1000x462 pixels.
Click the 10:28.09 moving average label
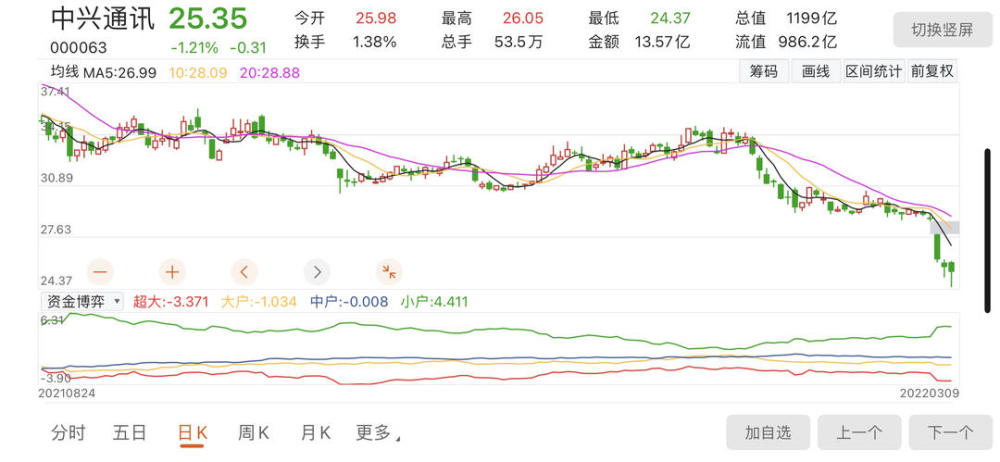click(x=198, y=73)
